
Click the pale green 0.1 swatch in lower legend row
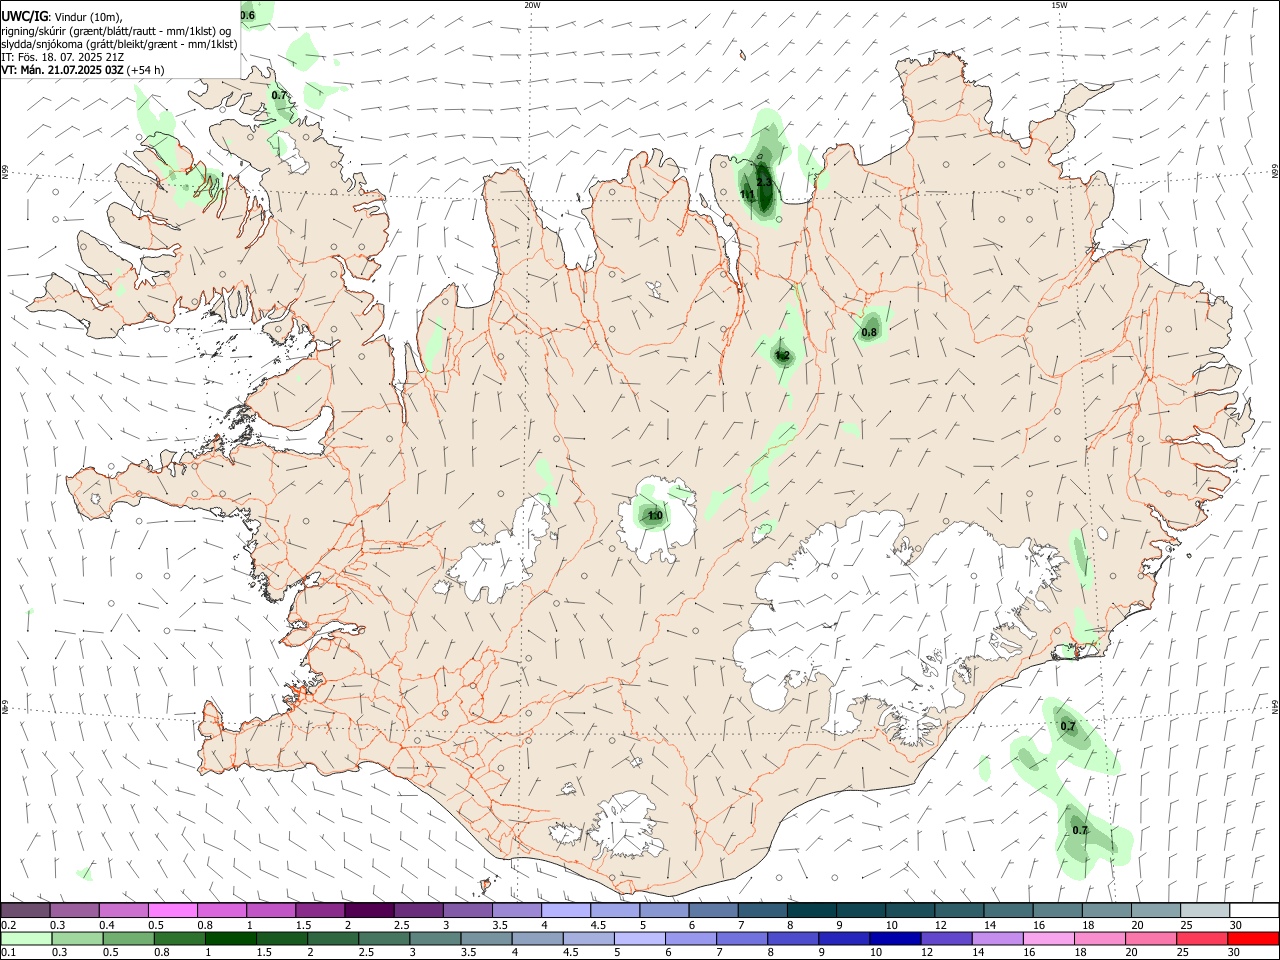tap(26, 938)
